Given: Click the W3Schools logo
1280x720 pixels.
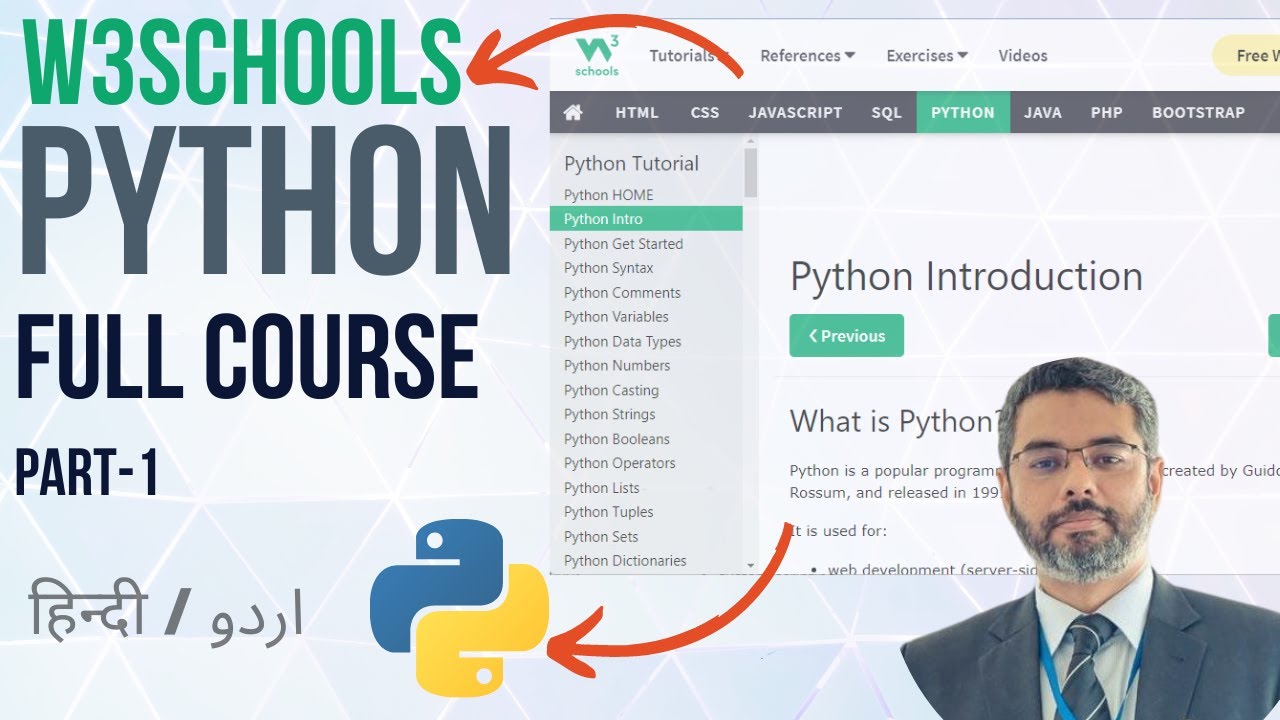Looking at the screenshot, I should pyautogui.click(x=597, y=56).
